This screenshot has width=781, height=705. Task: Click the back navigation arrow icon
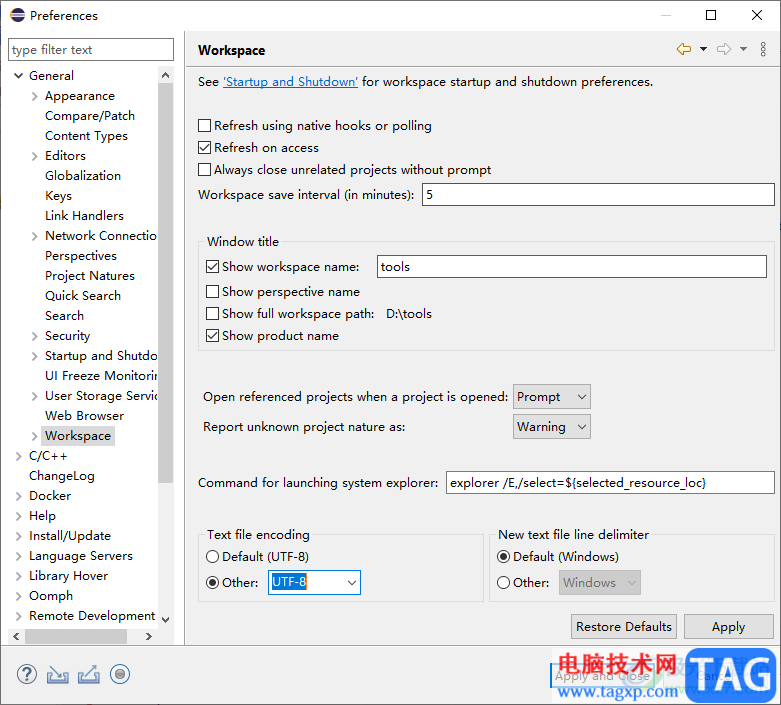coord(684,49)
